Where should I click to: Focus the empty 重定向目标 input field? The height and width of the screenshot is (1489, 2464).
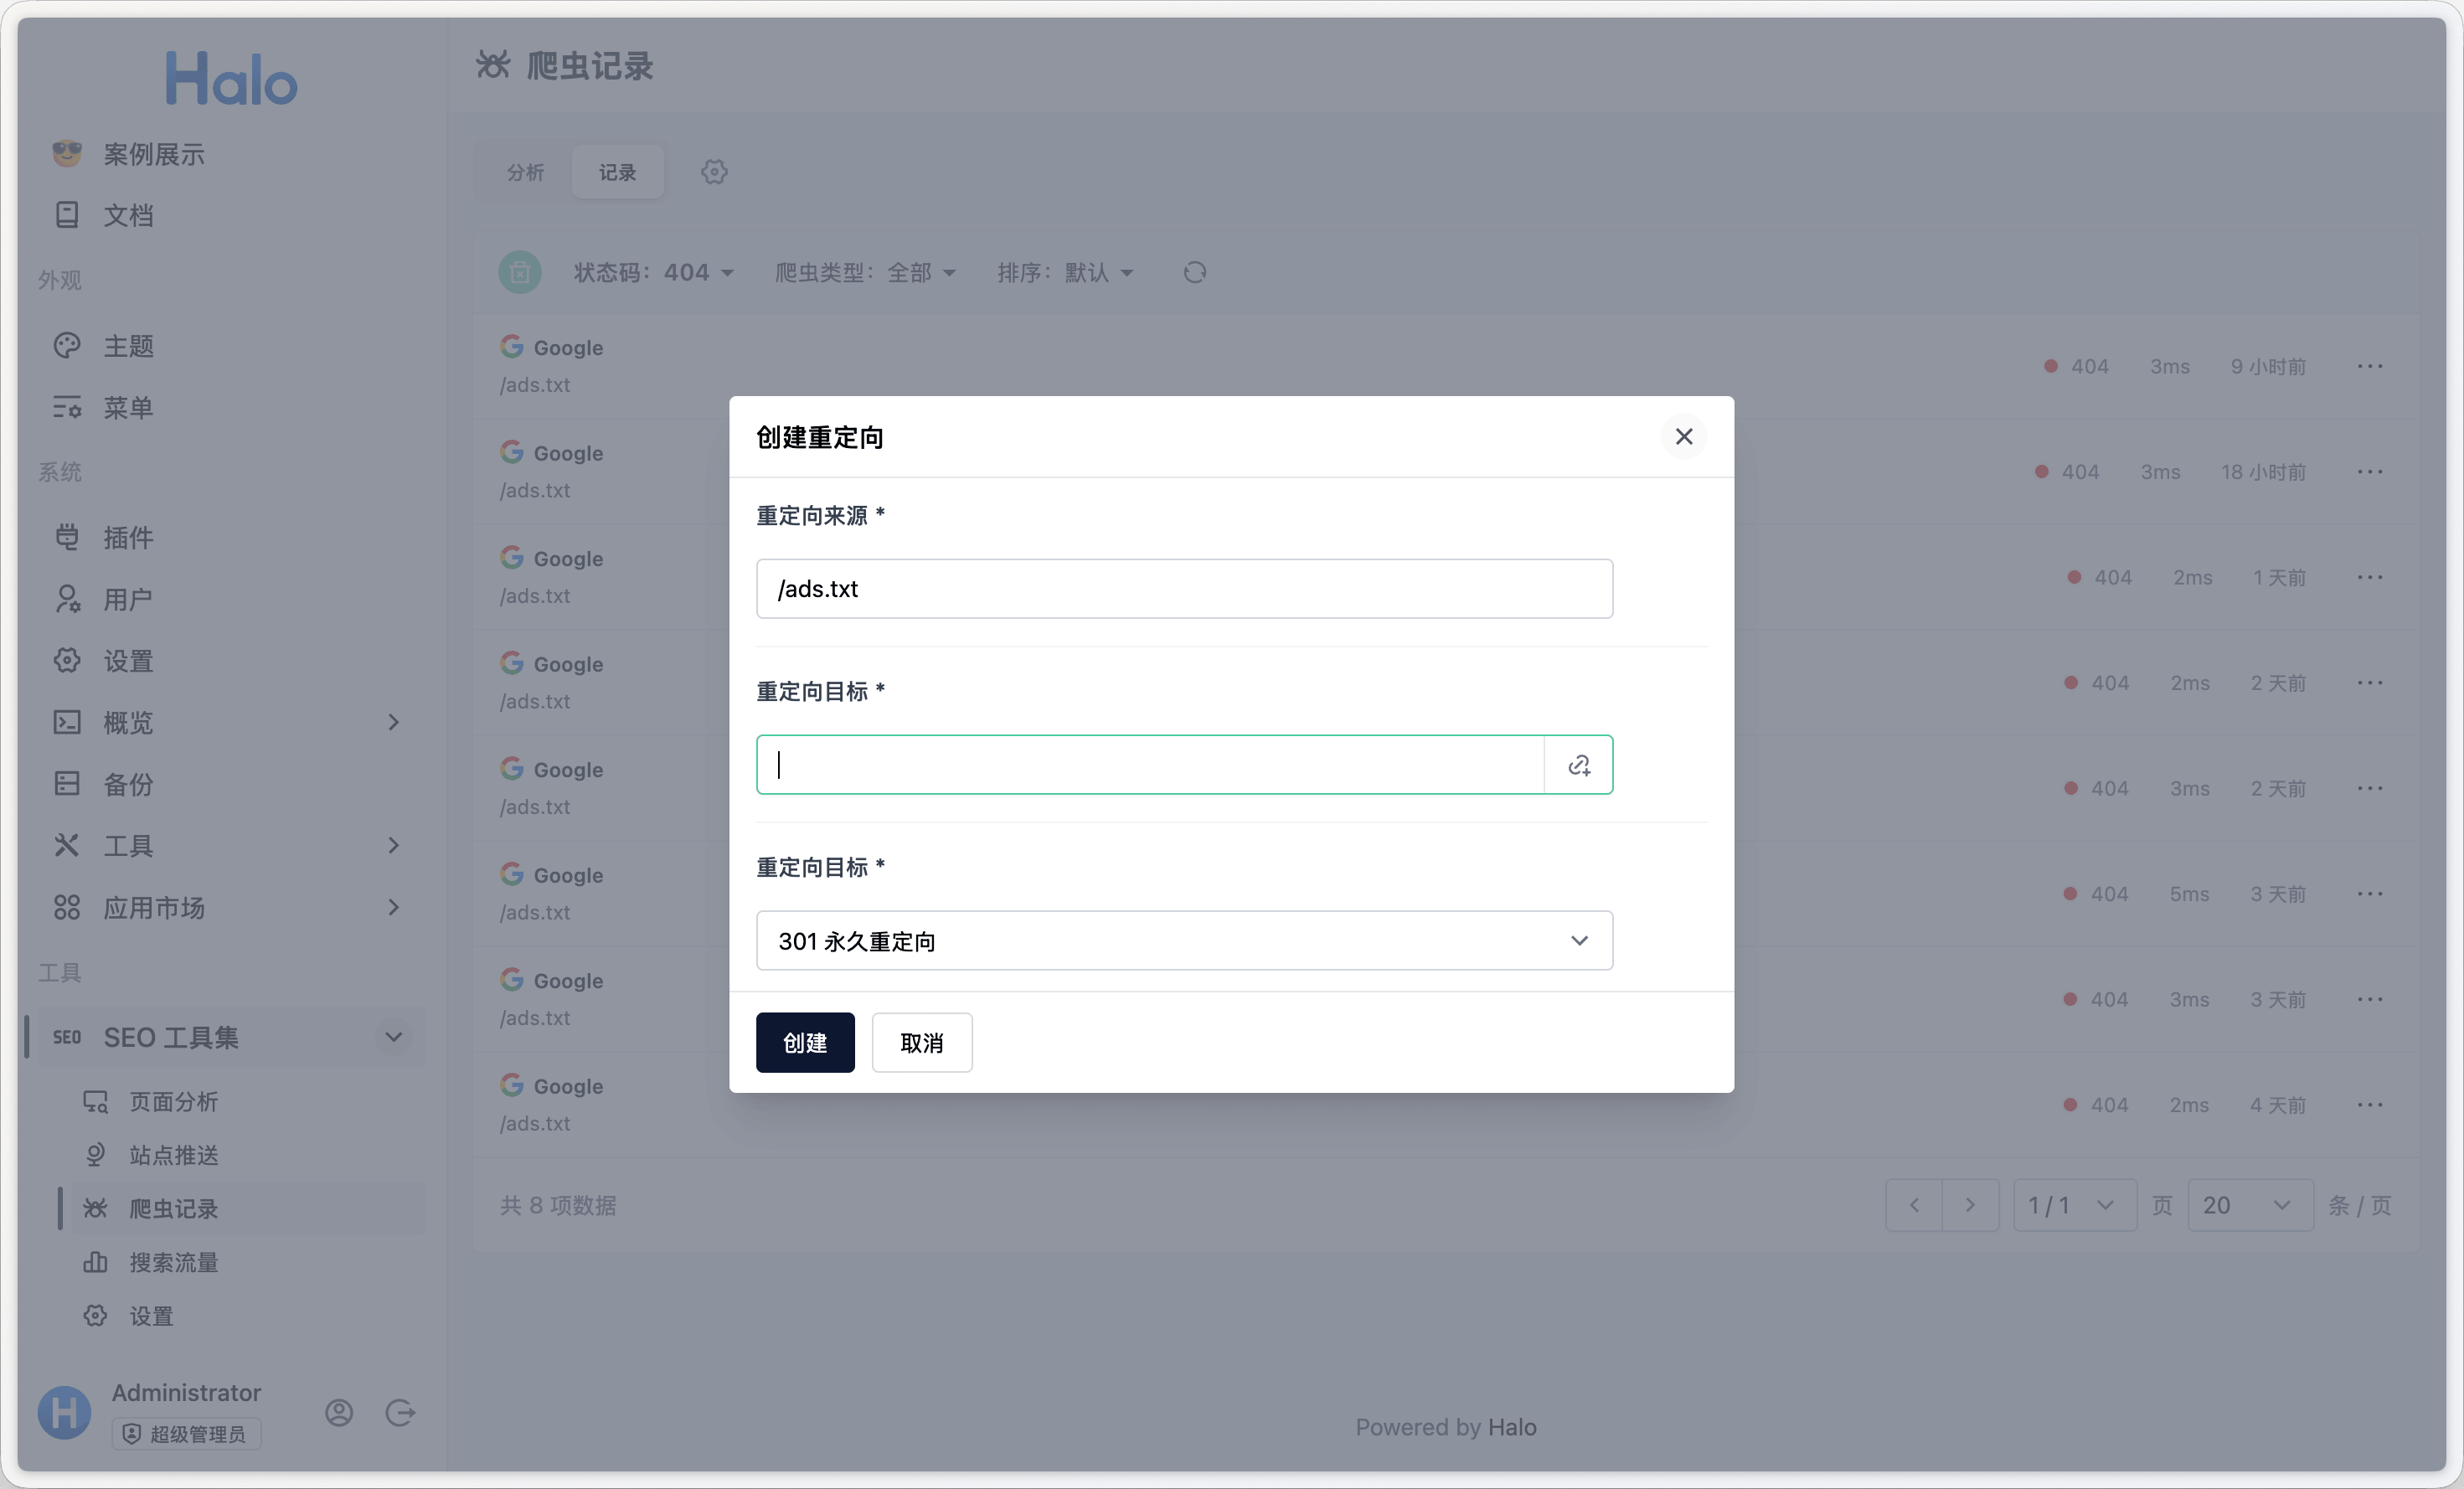(x=1150, y=765)
